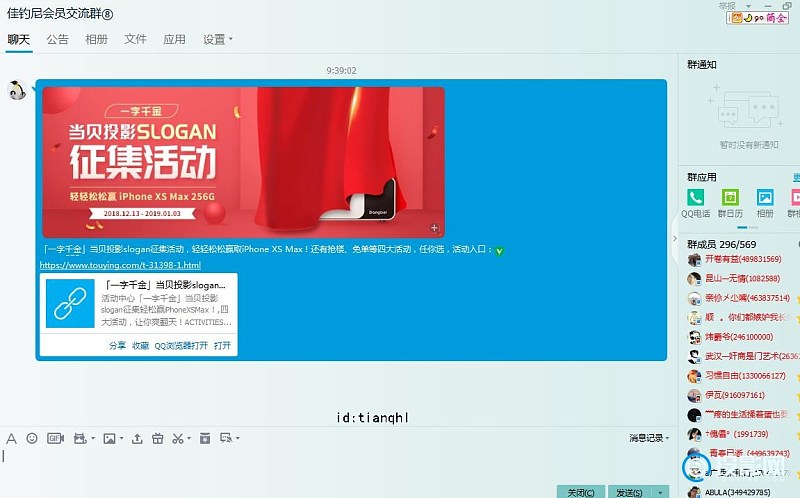Open the 设置 dropdown menu

217,39
